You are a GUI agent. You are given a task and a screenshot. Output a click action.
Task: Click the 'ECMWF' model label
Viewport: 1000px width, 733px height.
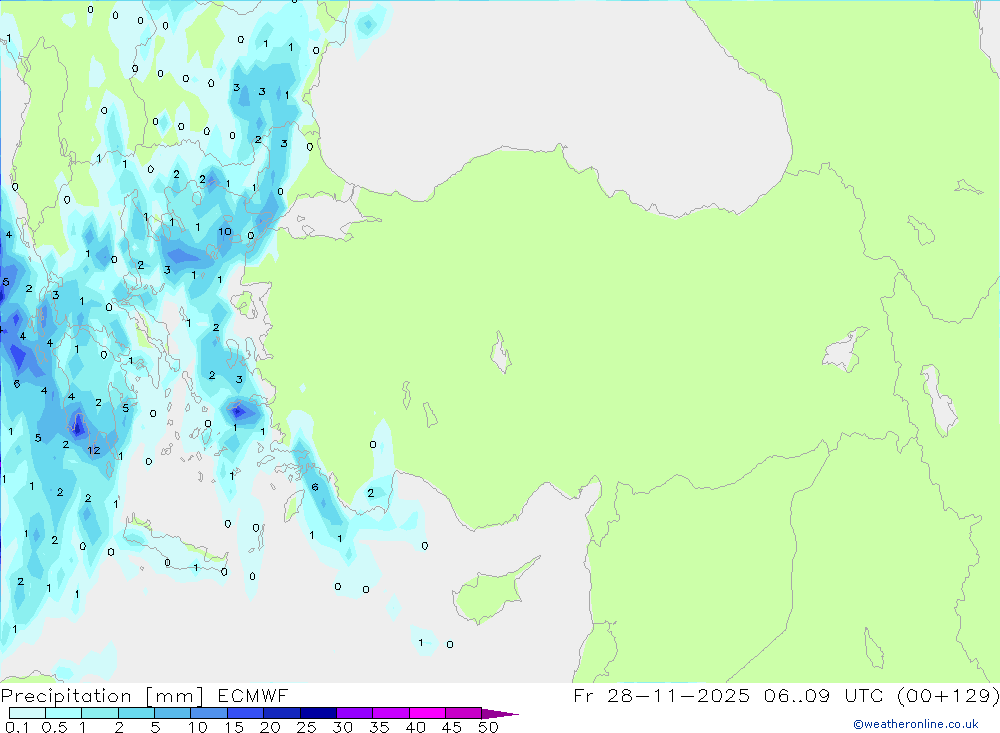(x=253, y=696)
